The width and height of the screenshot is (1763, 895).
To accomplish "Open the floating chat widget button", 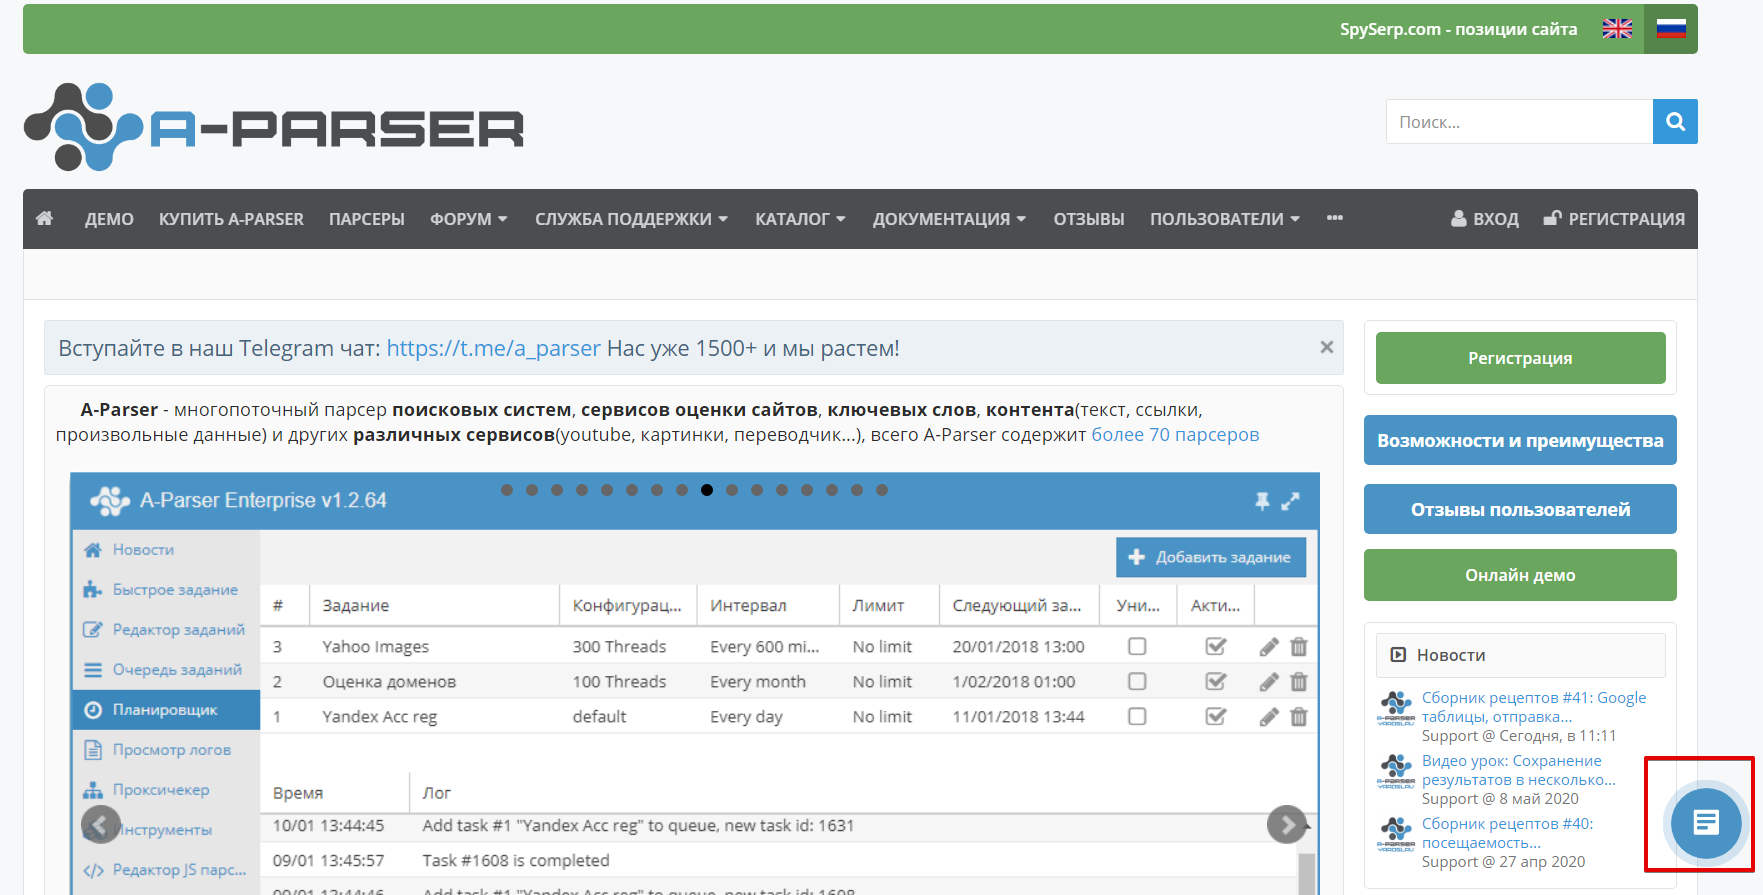I will tap(1706, 822).
